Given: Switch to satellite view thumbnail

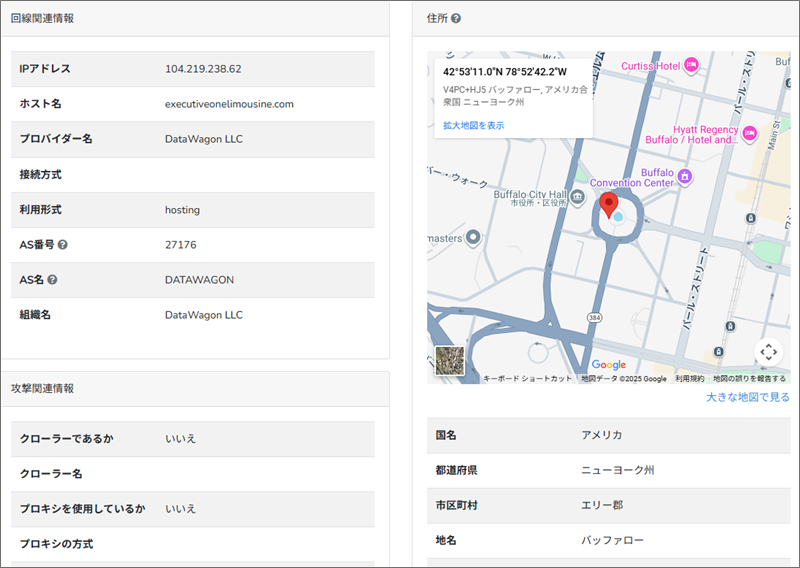Looking at the screenshot, I should click(x=450, y=360).
